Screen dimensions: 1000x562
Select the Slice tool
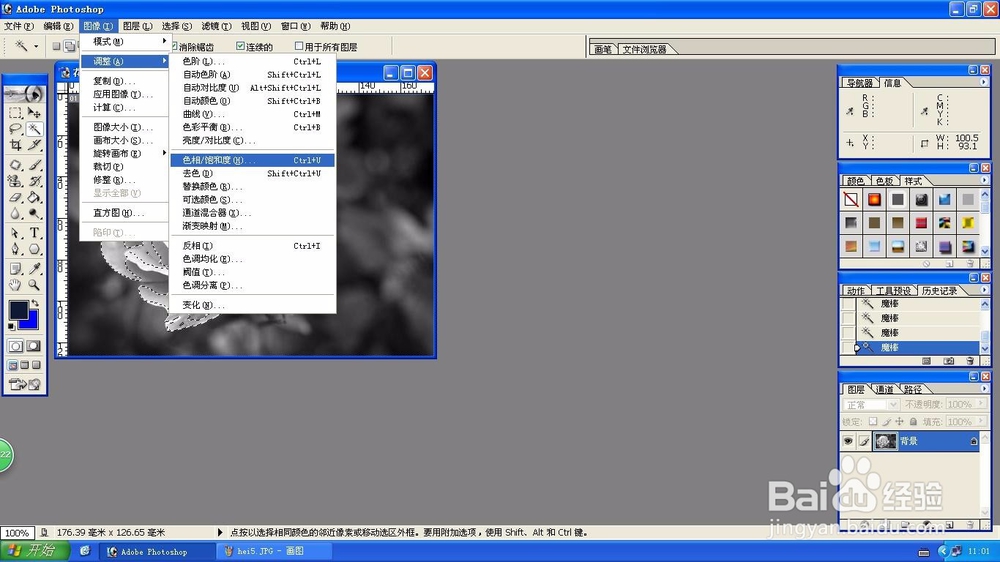[34, 145]
